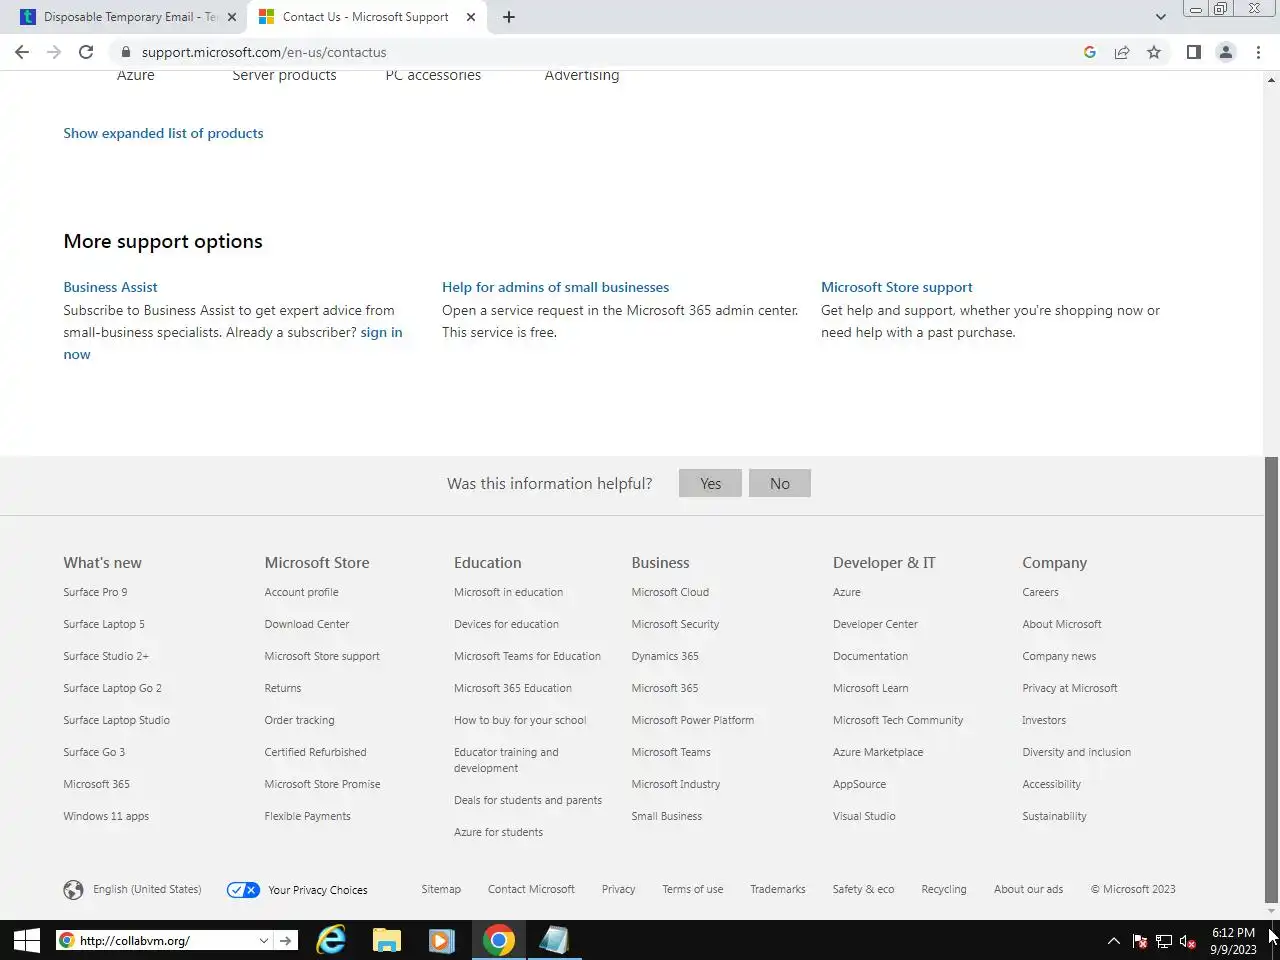1280x960 pixels.
Task: Open the Google icon in the address bar
Action: 1090,52
